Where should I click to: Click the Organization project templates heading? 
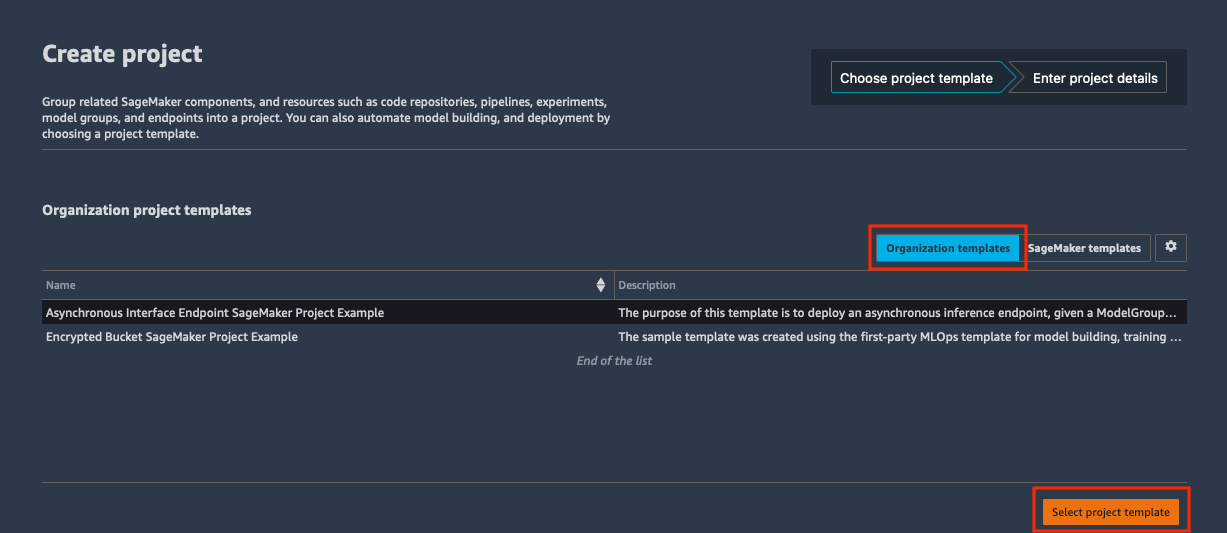pyautogui.click(x=147, y=210)
